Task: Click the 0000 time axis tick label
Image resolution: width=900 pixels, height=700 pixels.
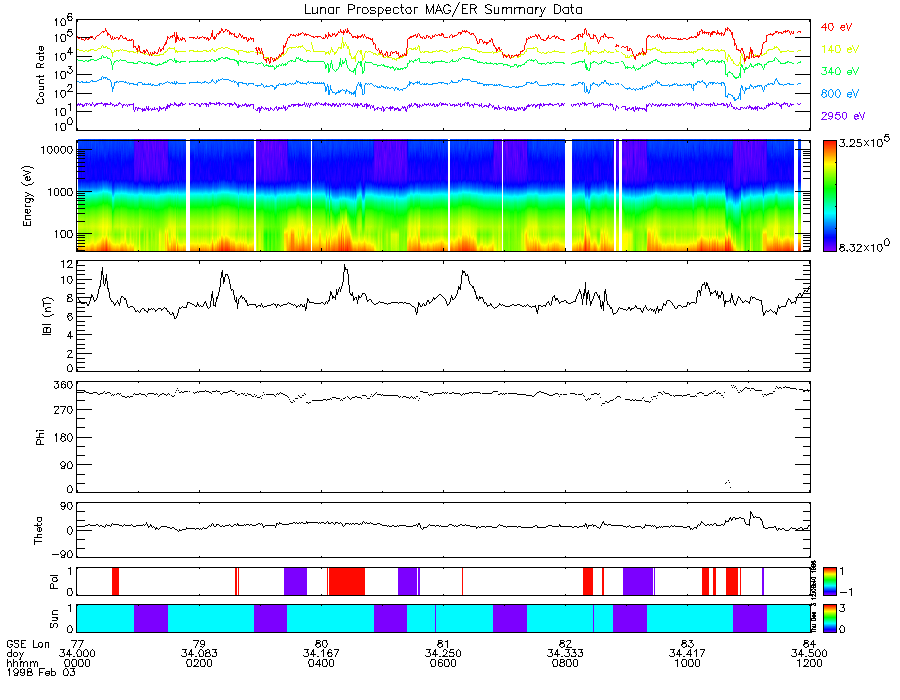Action: 77,663
